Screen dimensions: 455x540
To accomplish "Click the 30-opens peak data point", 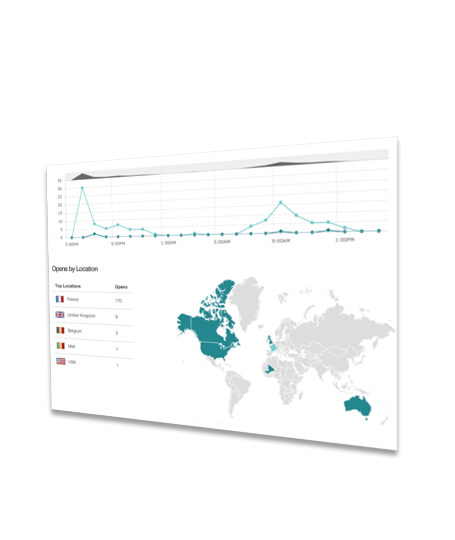I will tap(82, 188).
